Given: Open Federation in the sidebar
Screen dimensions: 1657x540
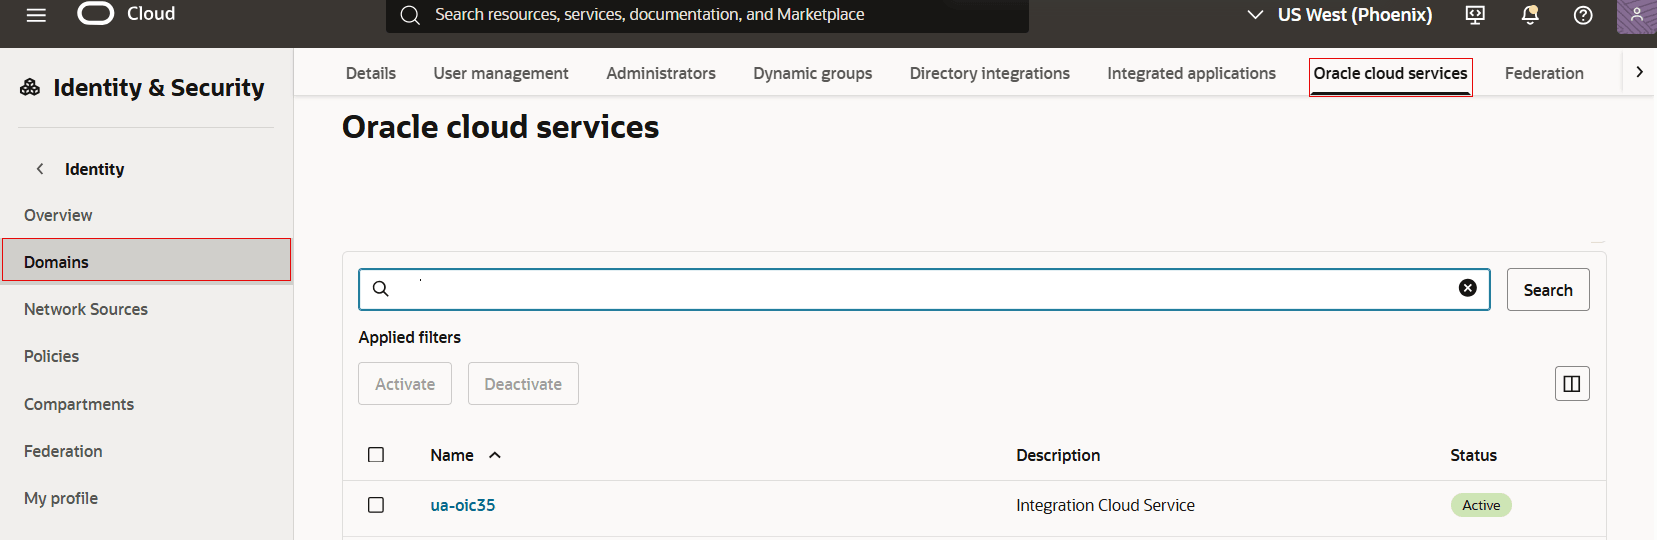Looking at the screenshot, I should [x=63, y=451].
